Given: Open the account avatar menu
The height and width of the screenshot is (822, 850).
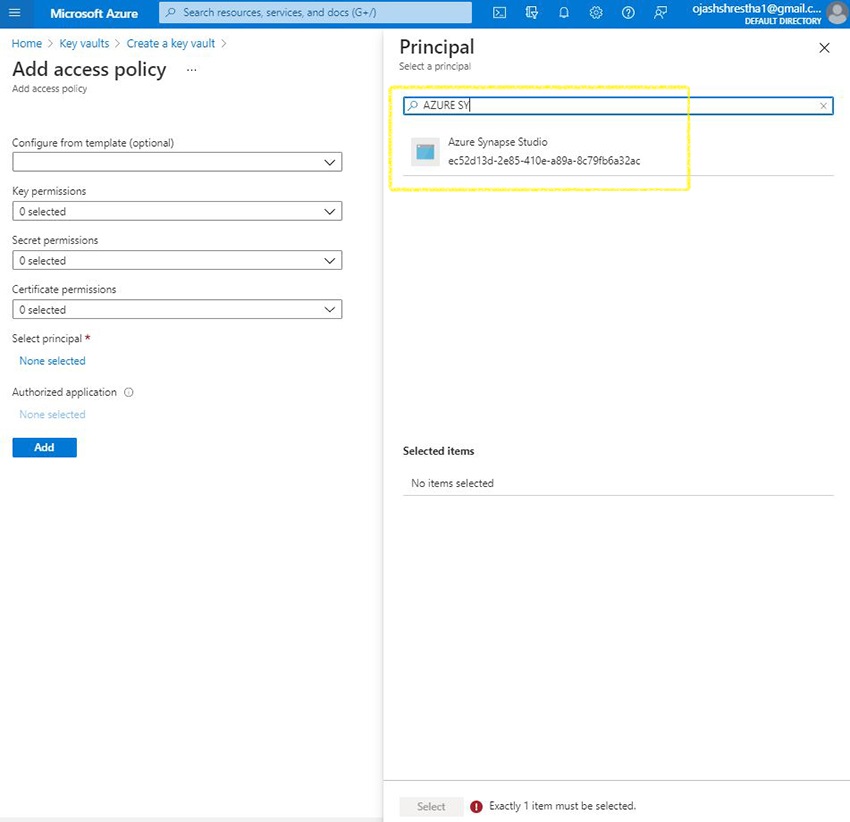Looking at the screenshot, I should click(837, 13).
